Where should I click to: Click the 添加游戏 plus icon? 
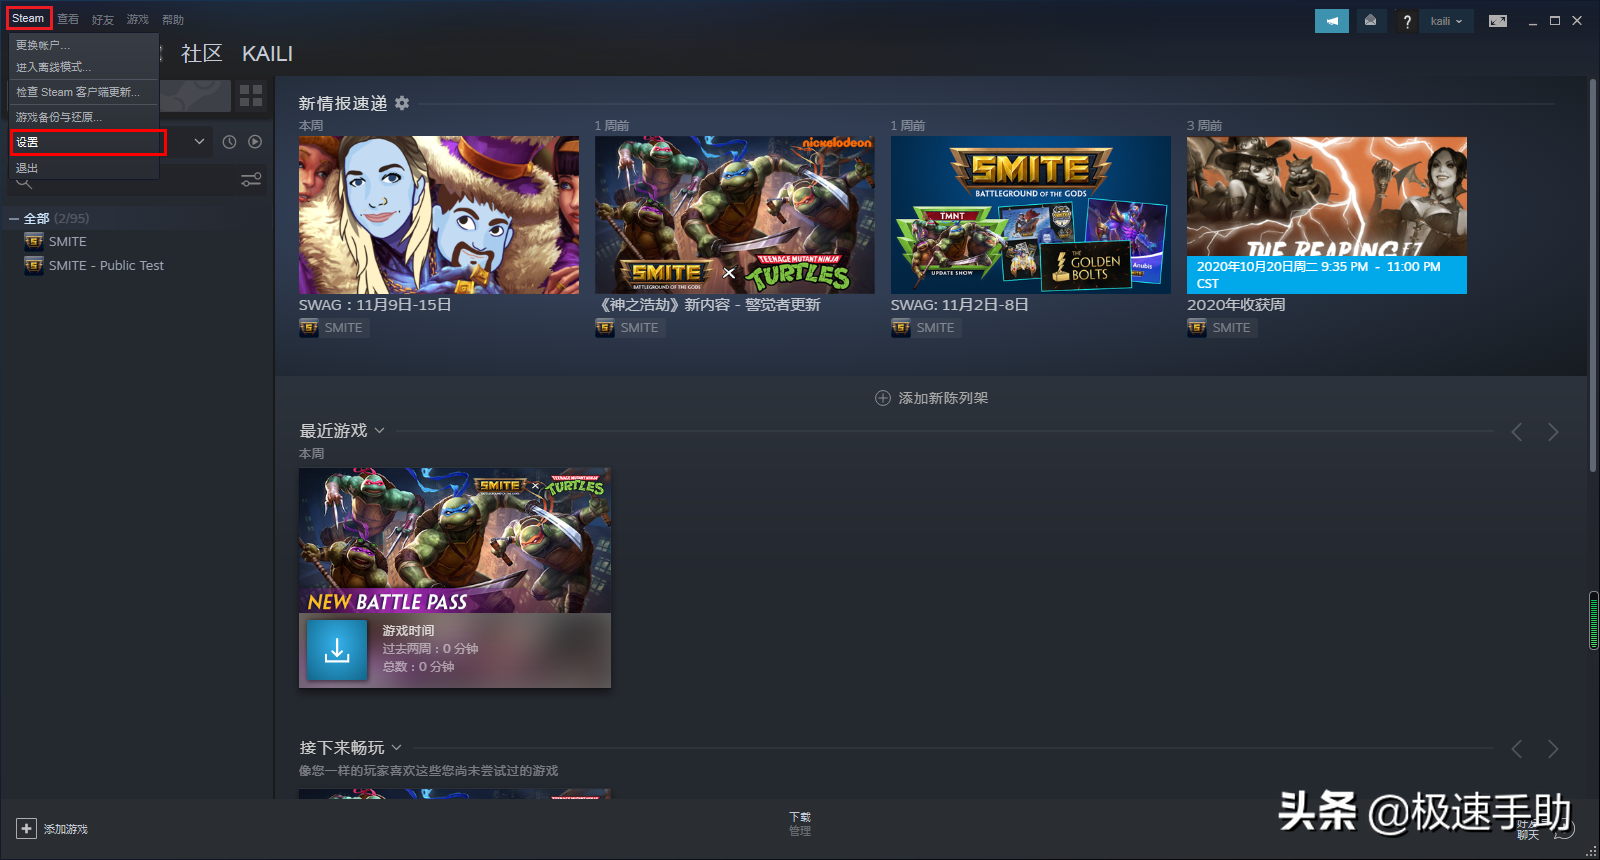(26, 829)
